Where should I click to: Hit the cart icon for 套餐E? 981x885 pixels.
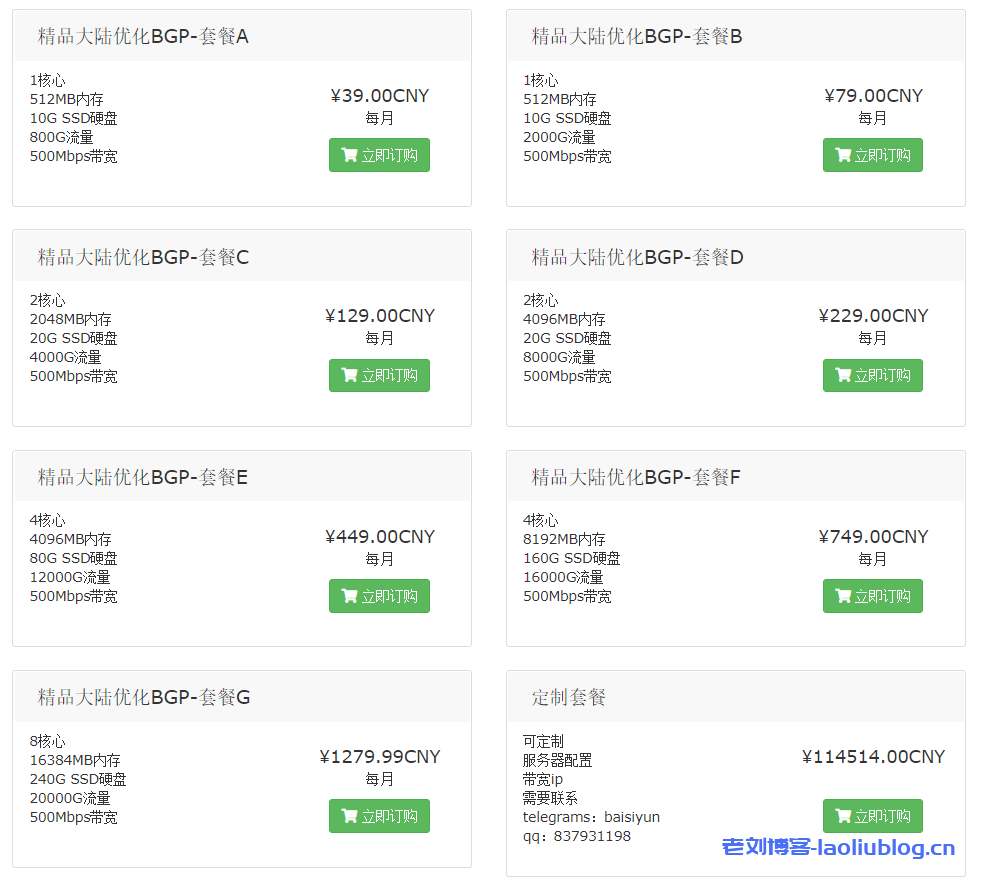[x=349, y=596]
